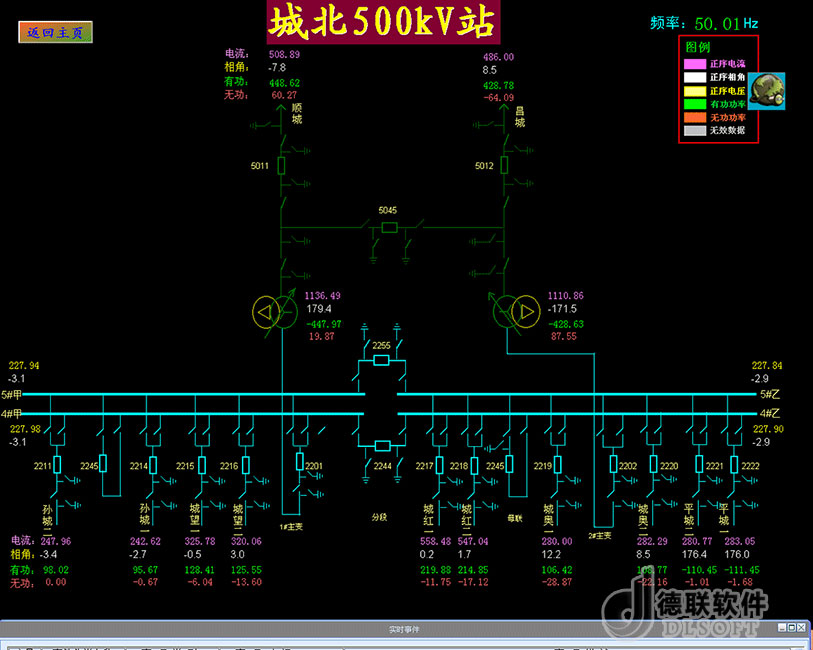Screen dimensions: 813x650
Task: Toggle breaker 2201 for 1#主变
Action: (x=299, y=462)
